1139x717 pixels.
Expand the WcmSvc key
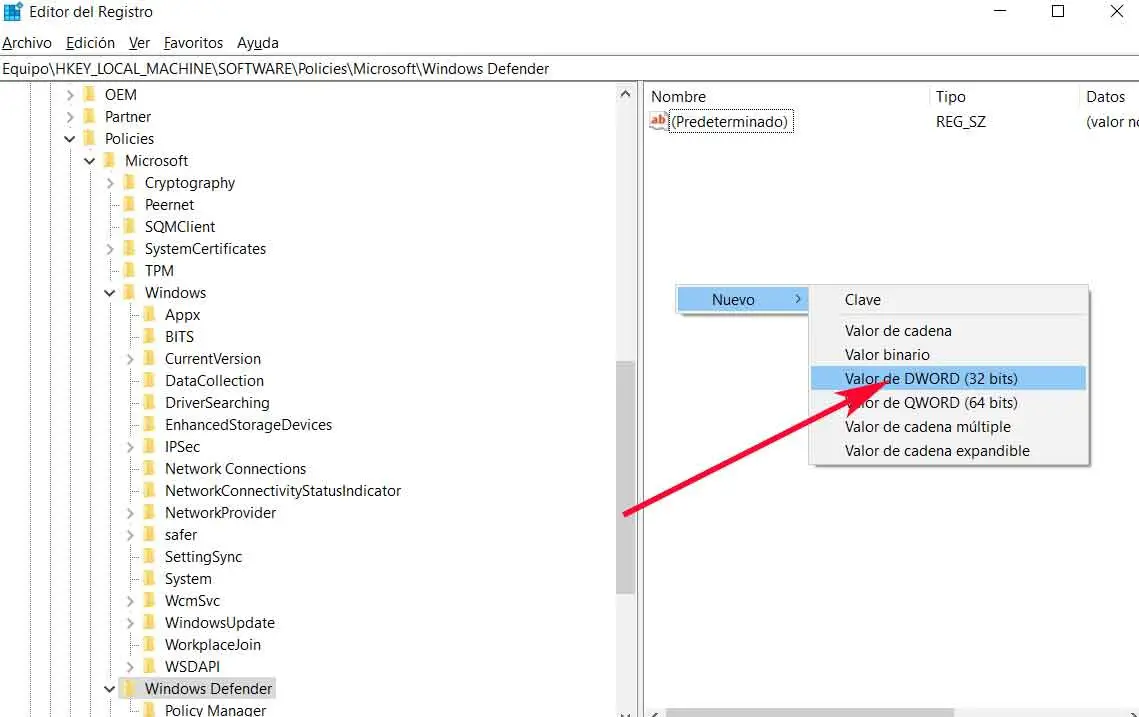point(130,601)
